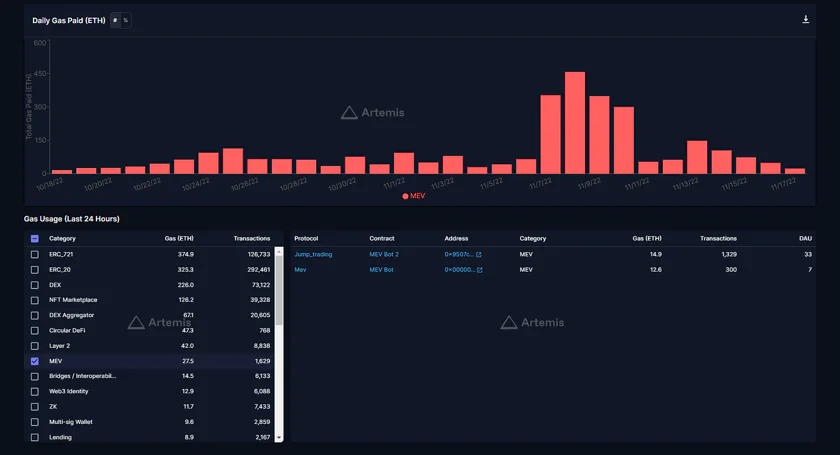
Task: Open the MEV Bot contract link
Action: (x=381, y=270)
